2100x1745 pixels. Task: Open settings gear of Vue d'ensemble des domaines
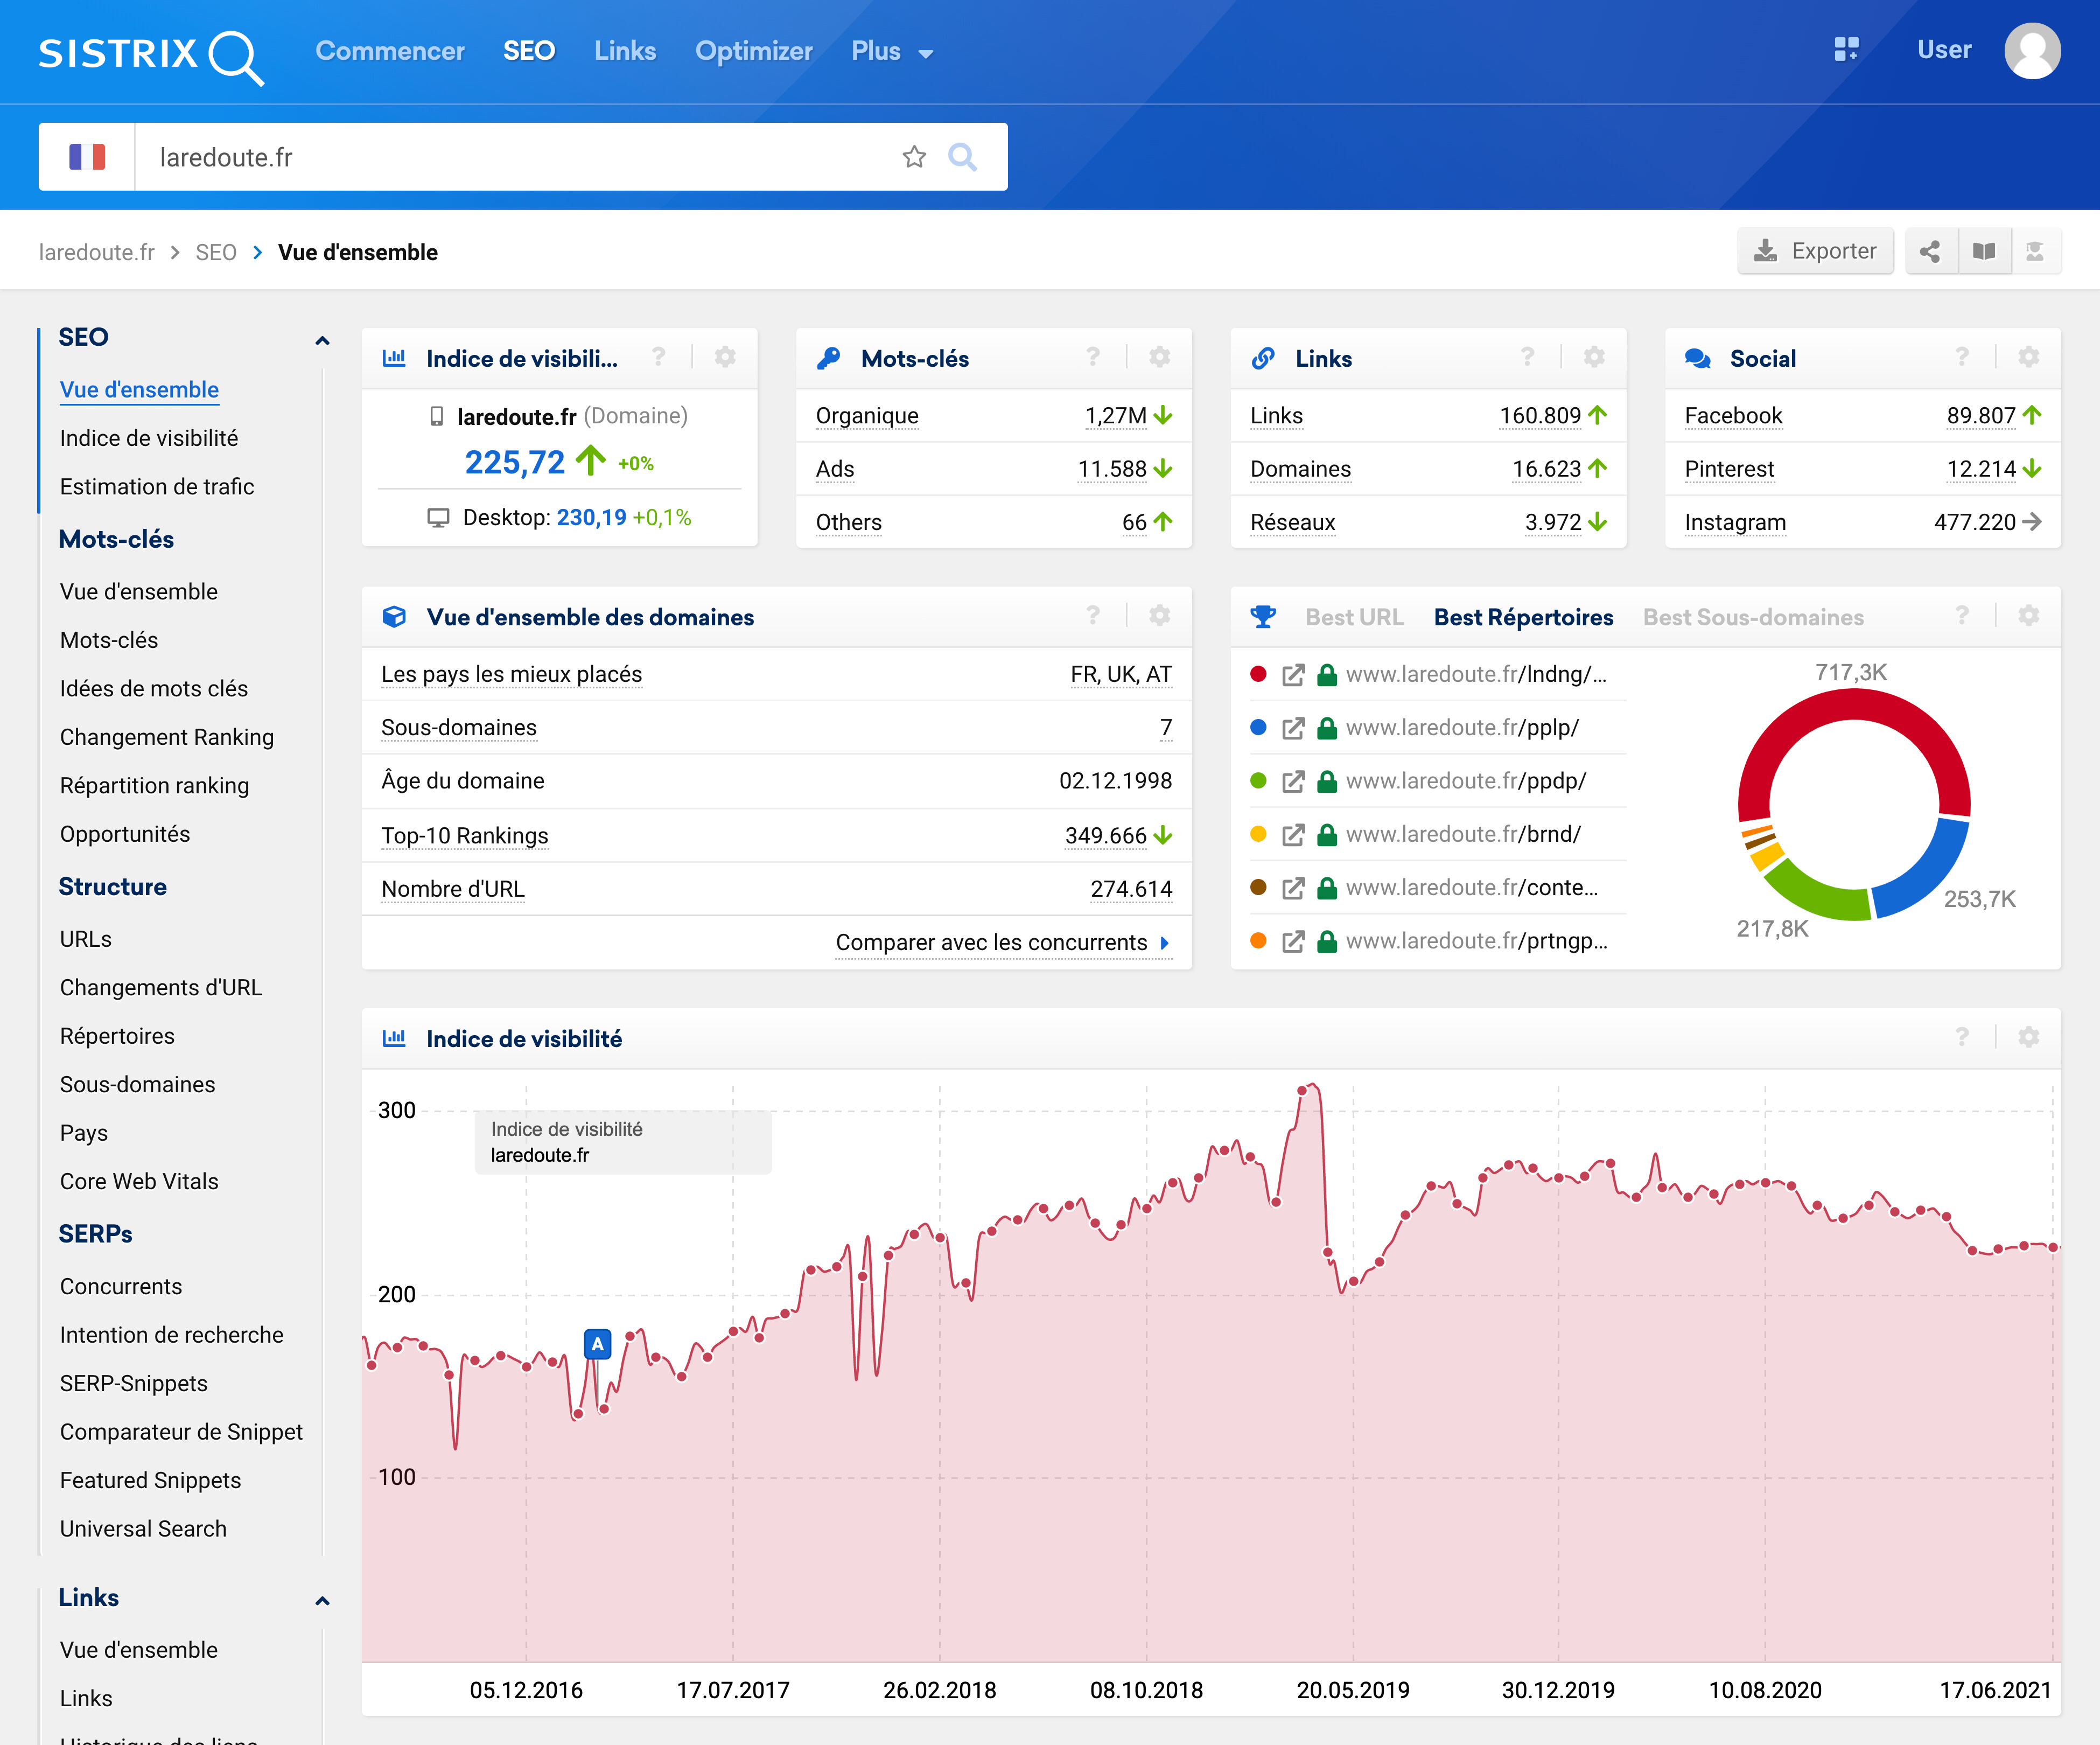click(1160, 616)
